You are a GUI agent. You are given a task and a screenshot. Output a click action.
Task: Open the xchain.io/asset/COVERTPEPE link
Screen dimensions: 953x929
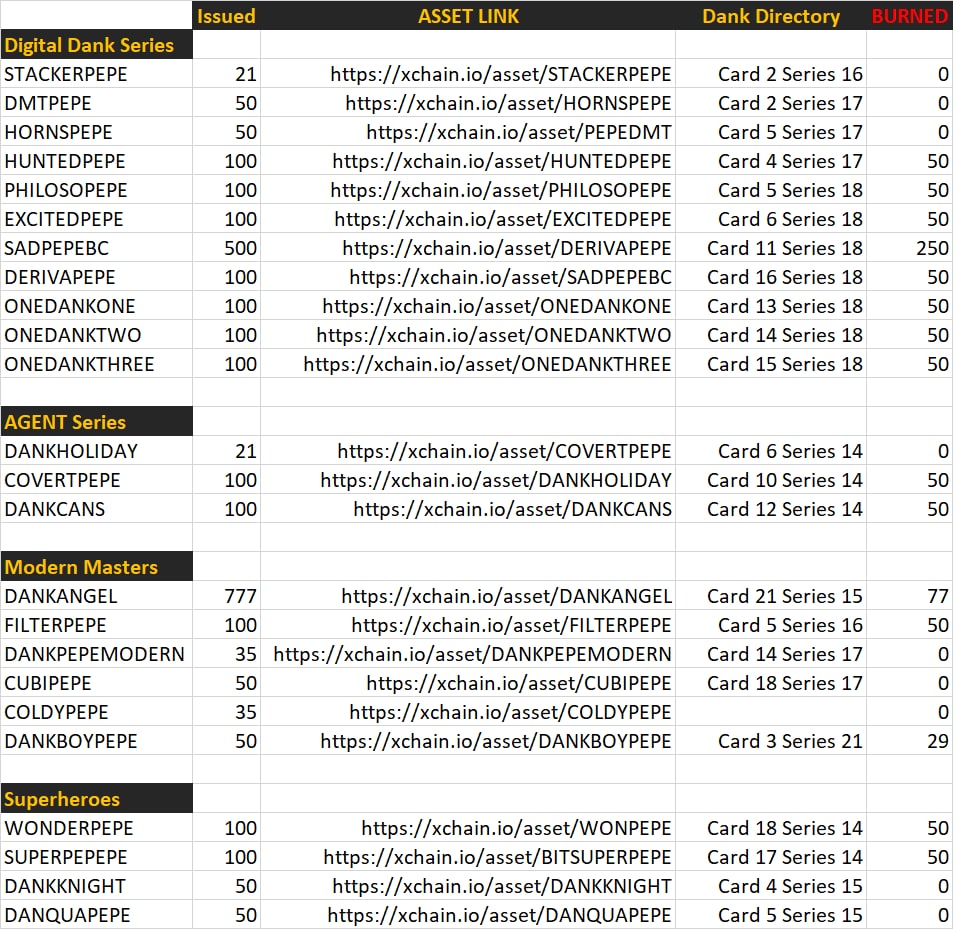pos(504,451)
